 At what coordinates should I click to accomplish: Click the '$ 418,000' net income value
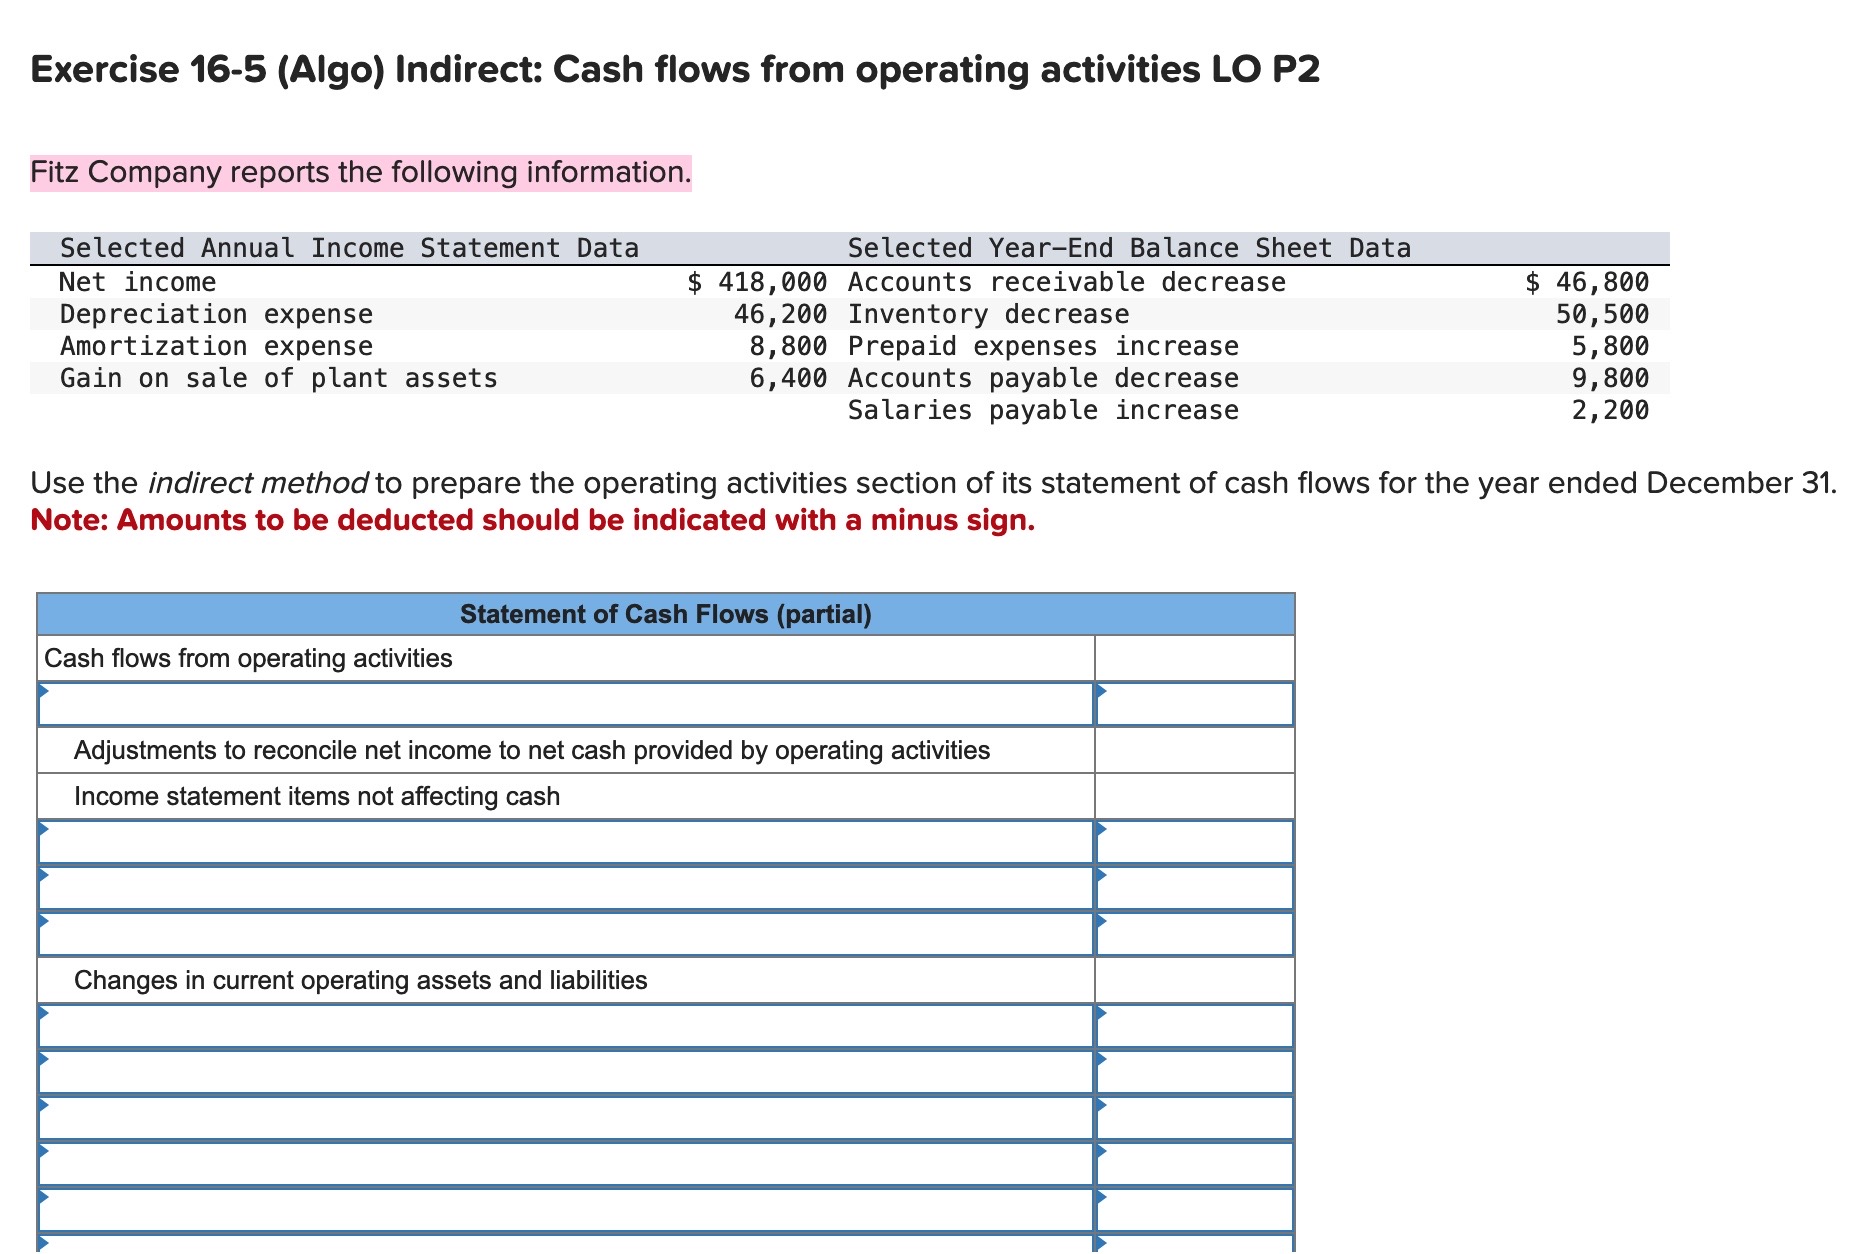click(758, 282)
